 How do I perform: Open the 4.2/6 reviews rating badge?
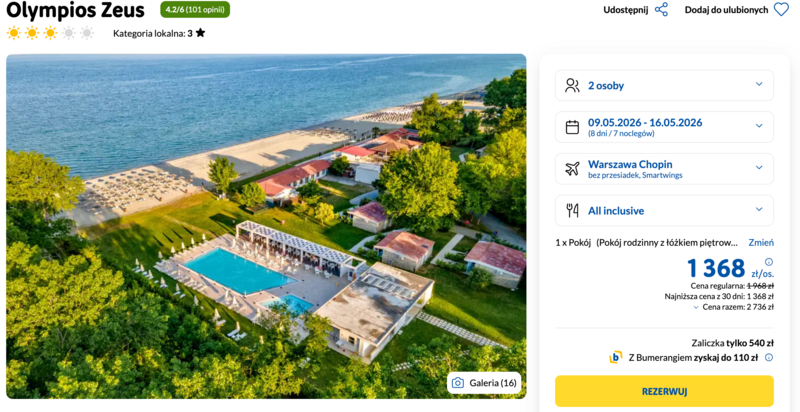point(195,10)
